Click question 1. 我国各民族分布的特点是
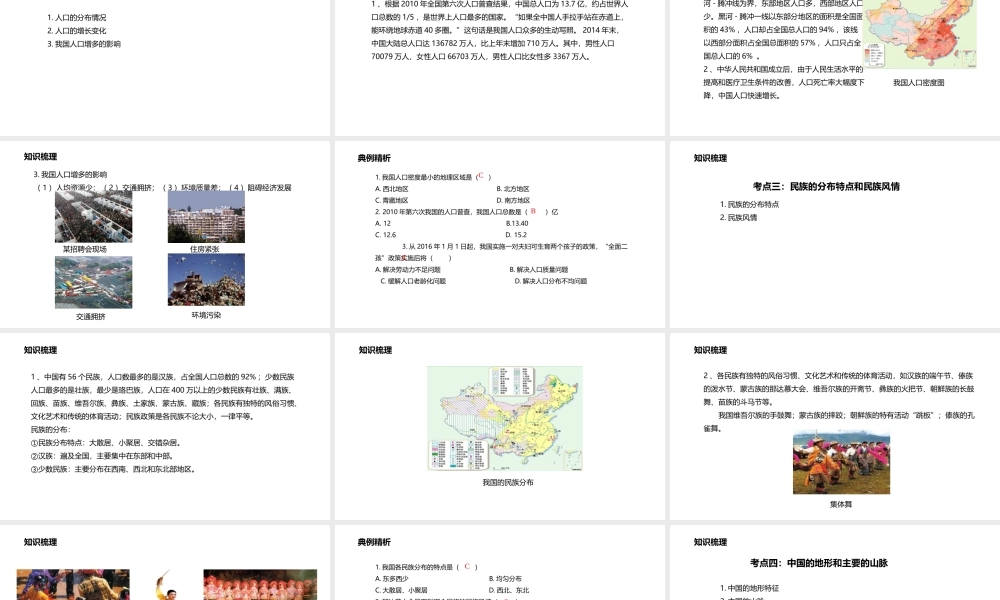This screenshot has width=1000, height=600. click(414, 567)
